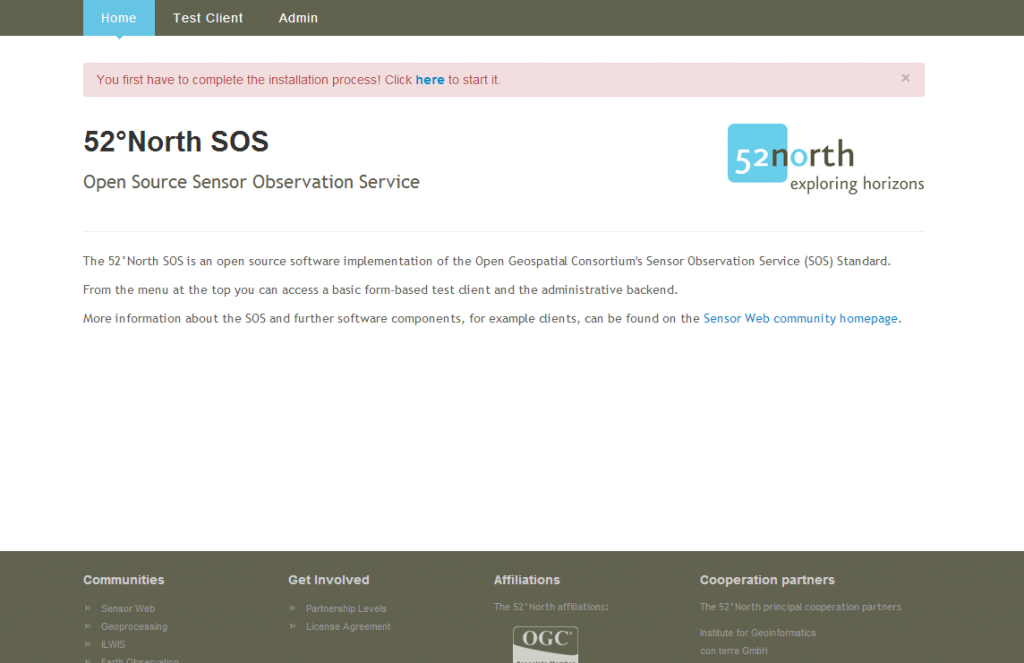Open the Sensor Web community homepage link
This screenshot has height=663, width=1024.
pos(800,318)
